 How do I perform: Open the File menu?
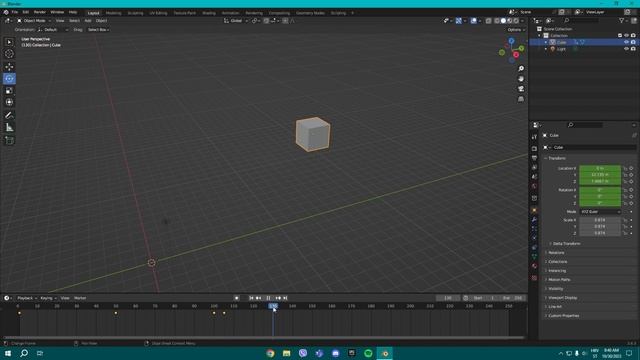[15, 12]
